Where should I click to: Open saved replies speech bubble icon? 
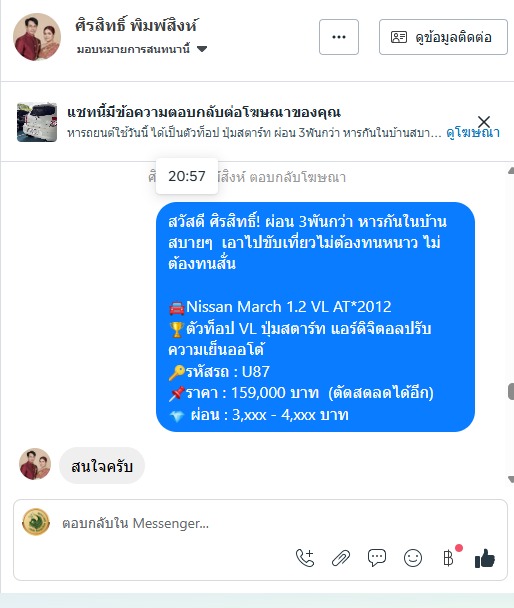tap(376, 558)
